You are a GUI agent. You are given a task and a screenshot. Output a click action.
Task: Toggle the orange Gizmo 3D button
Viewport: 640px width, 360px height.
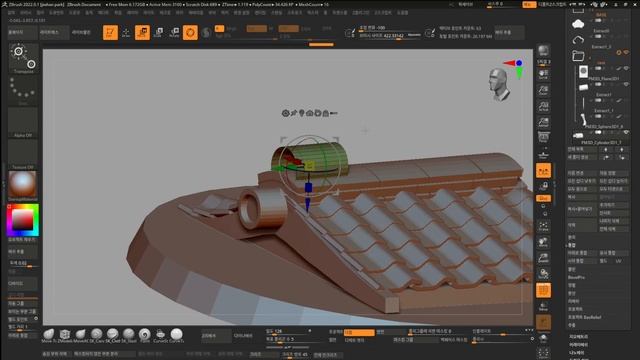point(190,32)
